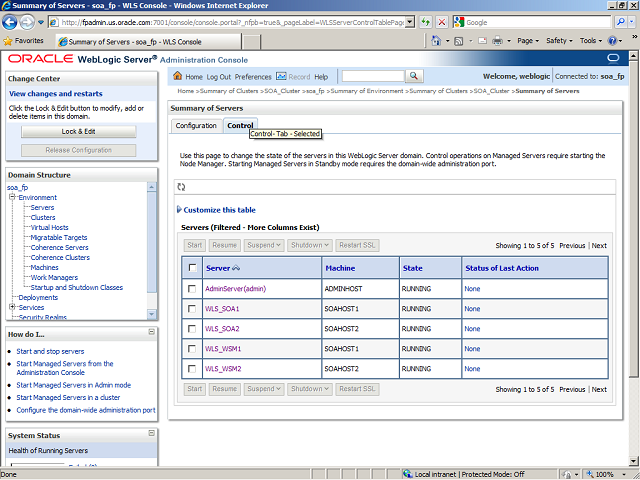640x480 pixels.
Task: Click the browser Back arrow button
Action: (13, 21)
